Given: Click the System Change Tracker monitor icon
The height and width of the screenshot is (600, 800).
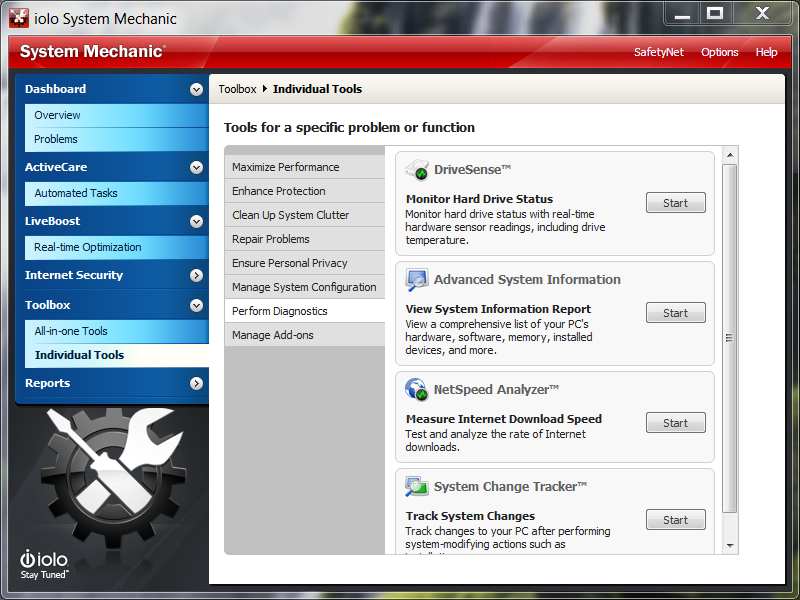Looking at the screenshot, I should (x=417, y=487).
